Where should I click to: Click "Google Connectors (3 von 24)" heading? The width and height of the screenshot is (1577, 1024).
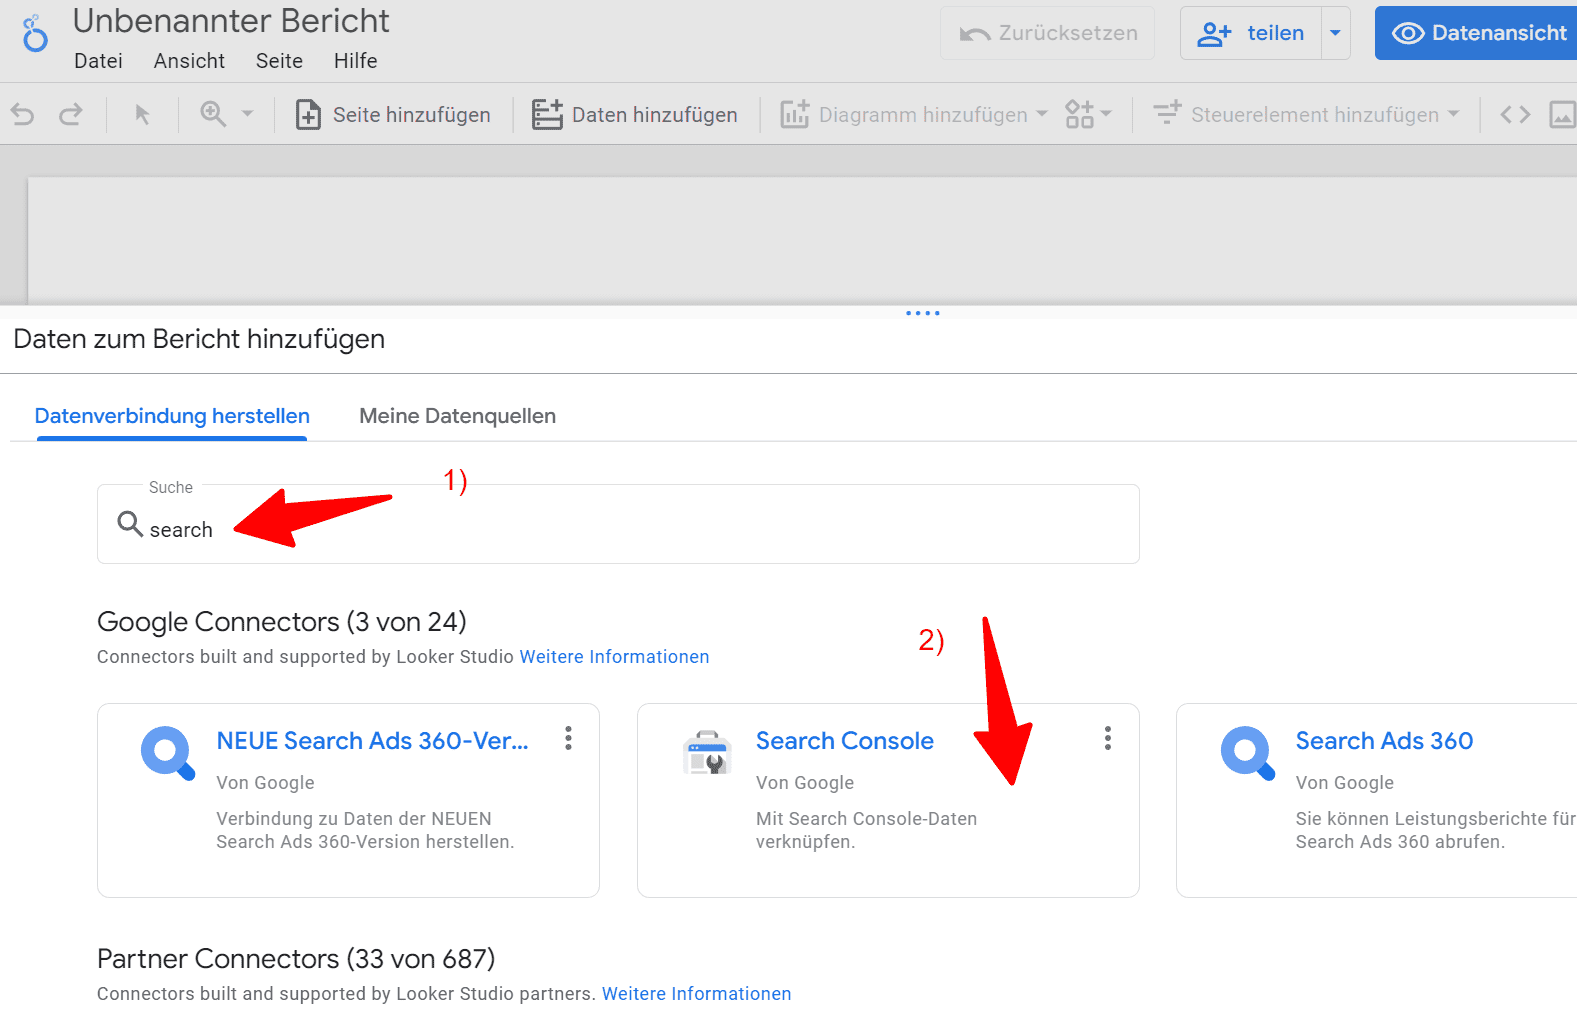282,622
